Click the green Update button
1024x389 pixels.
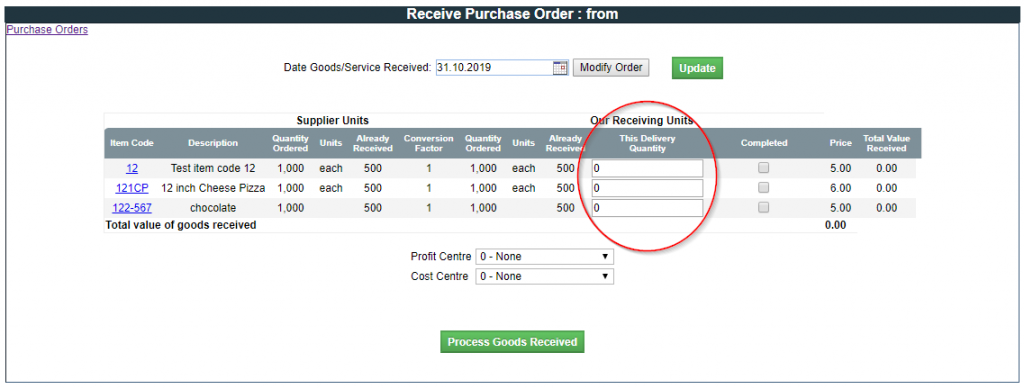pos(697,68)
